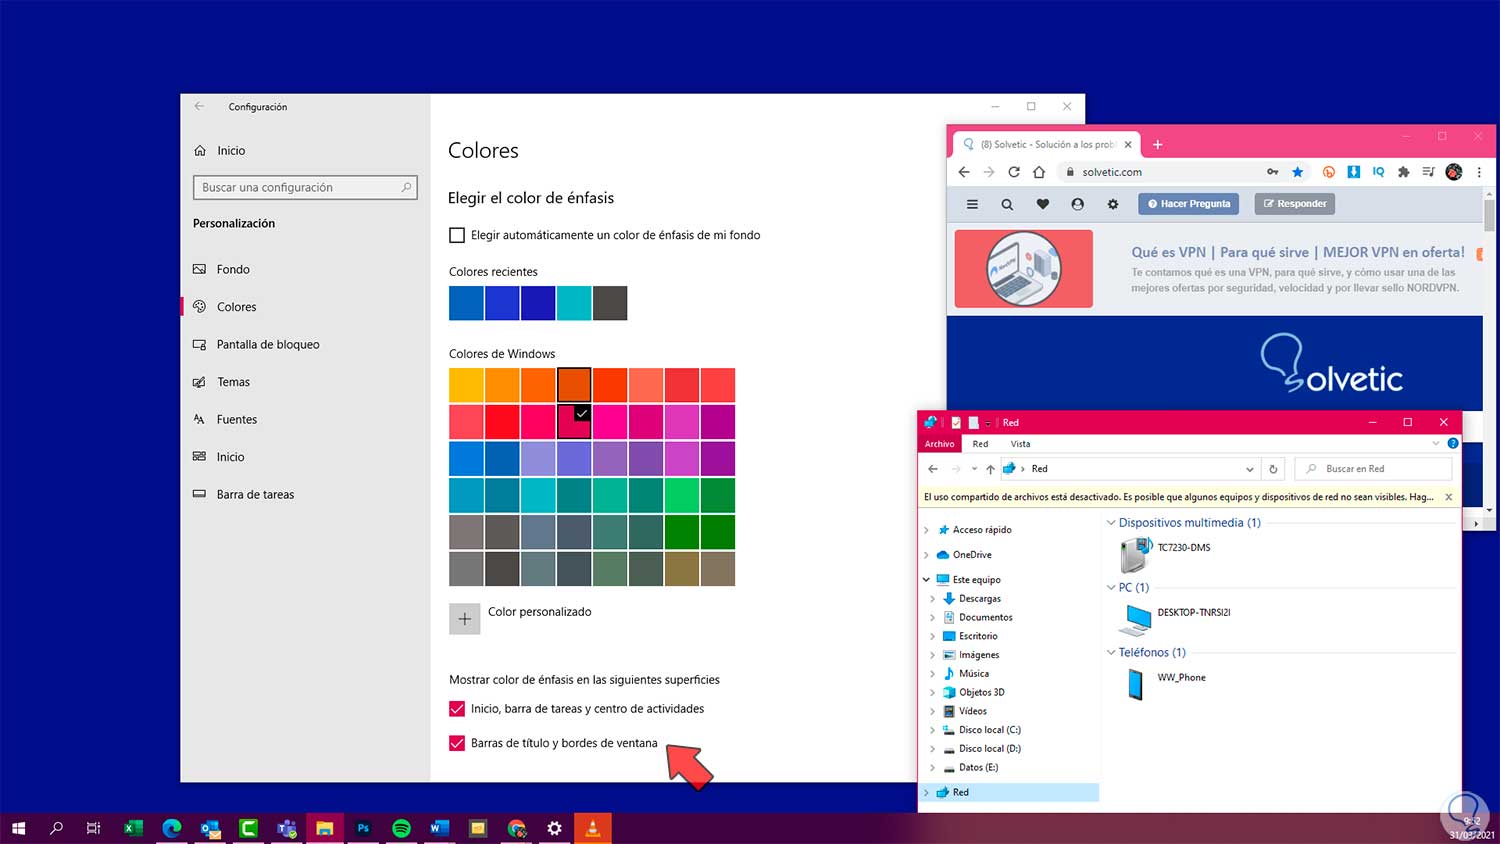Open Spotify from the taskbar
The height and width of the screenshot is (844, 1500).
[401, 828]
